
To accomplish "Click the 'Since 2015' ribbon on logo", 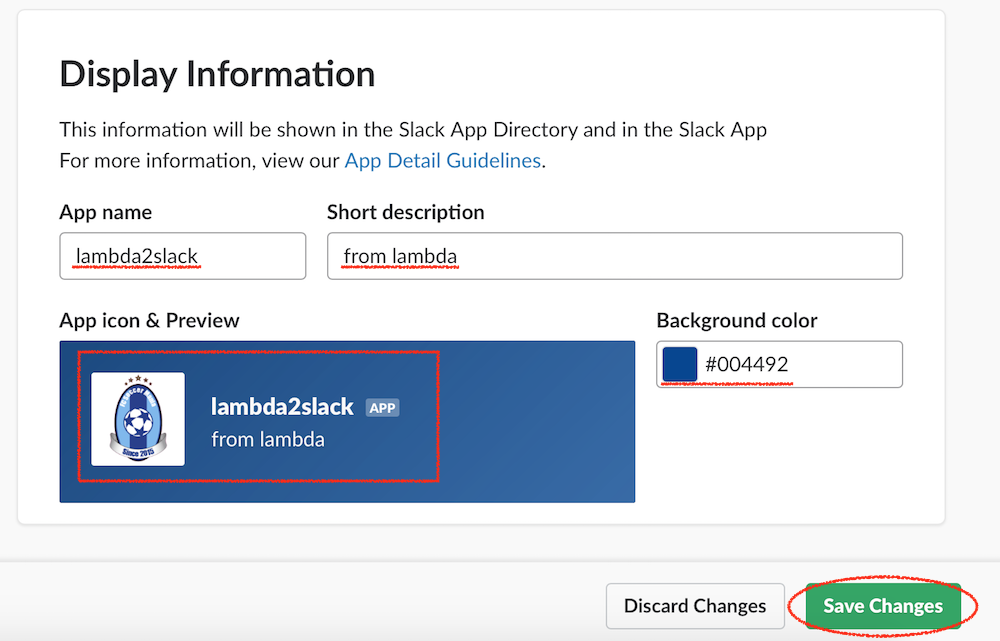I will [x=138, y=451].
